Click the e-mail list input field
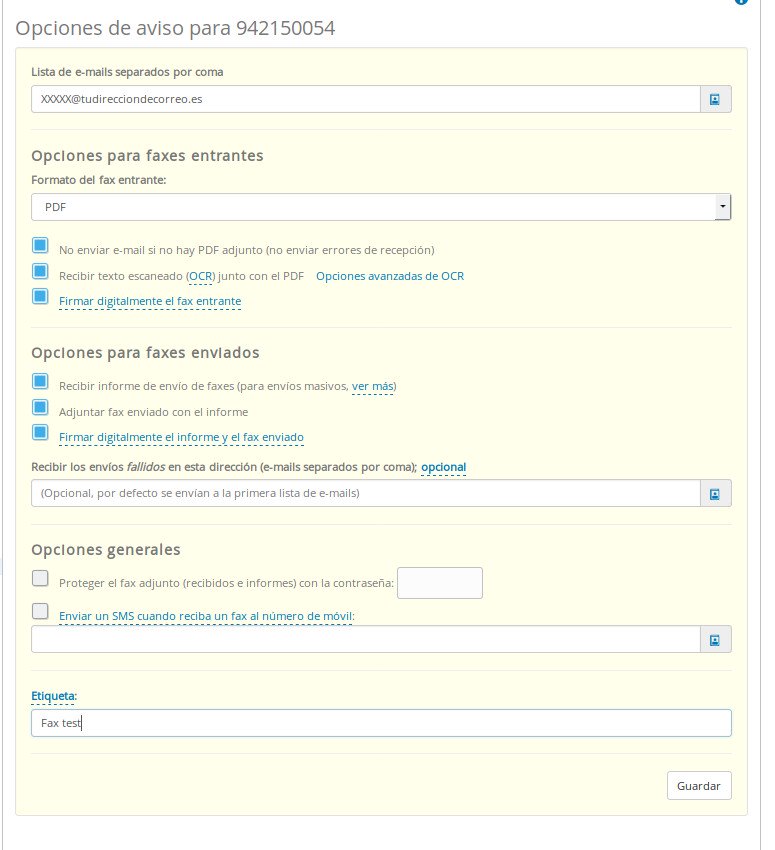Viewport: 775px width, 850px height. pyautogui.click(x=365, y=99)
